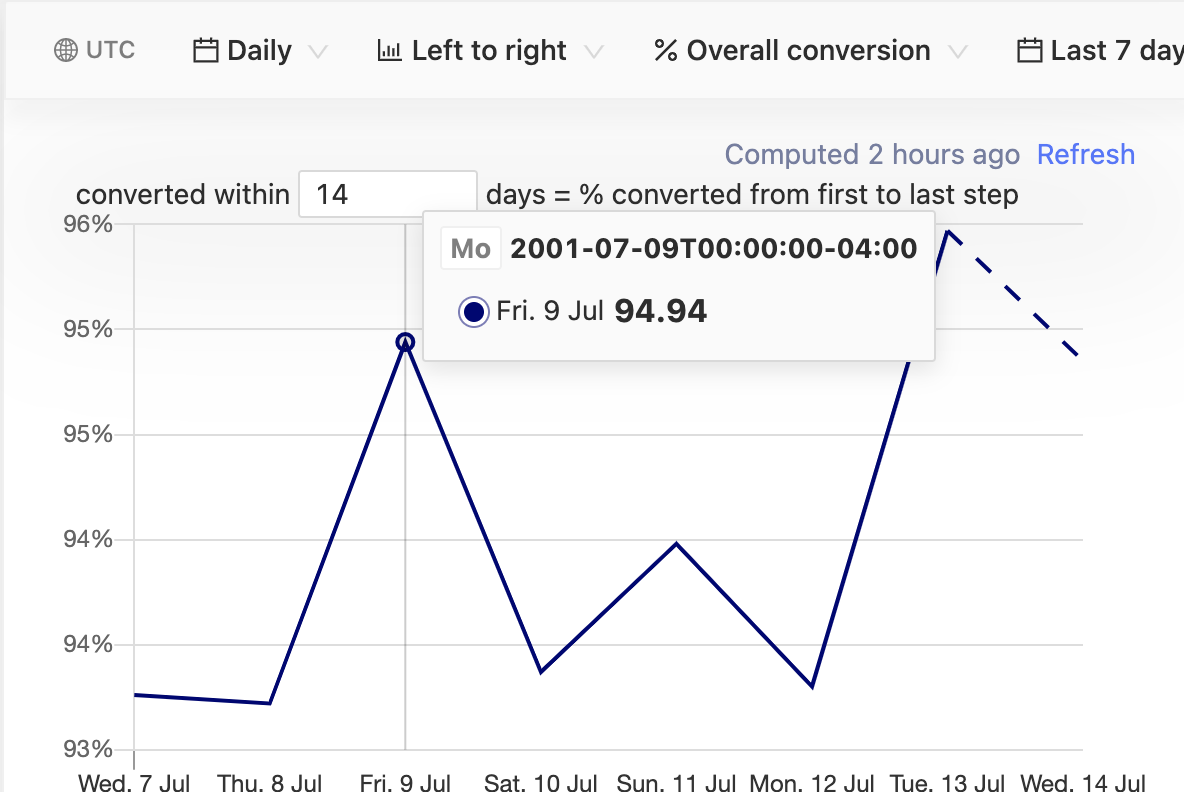Image resolution: width=1184 pixels, height=792 pixels.
Task: Click the percent icon beside Overall conversion
Action: click(665, 51)
